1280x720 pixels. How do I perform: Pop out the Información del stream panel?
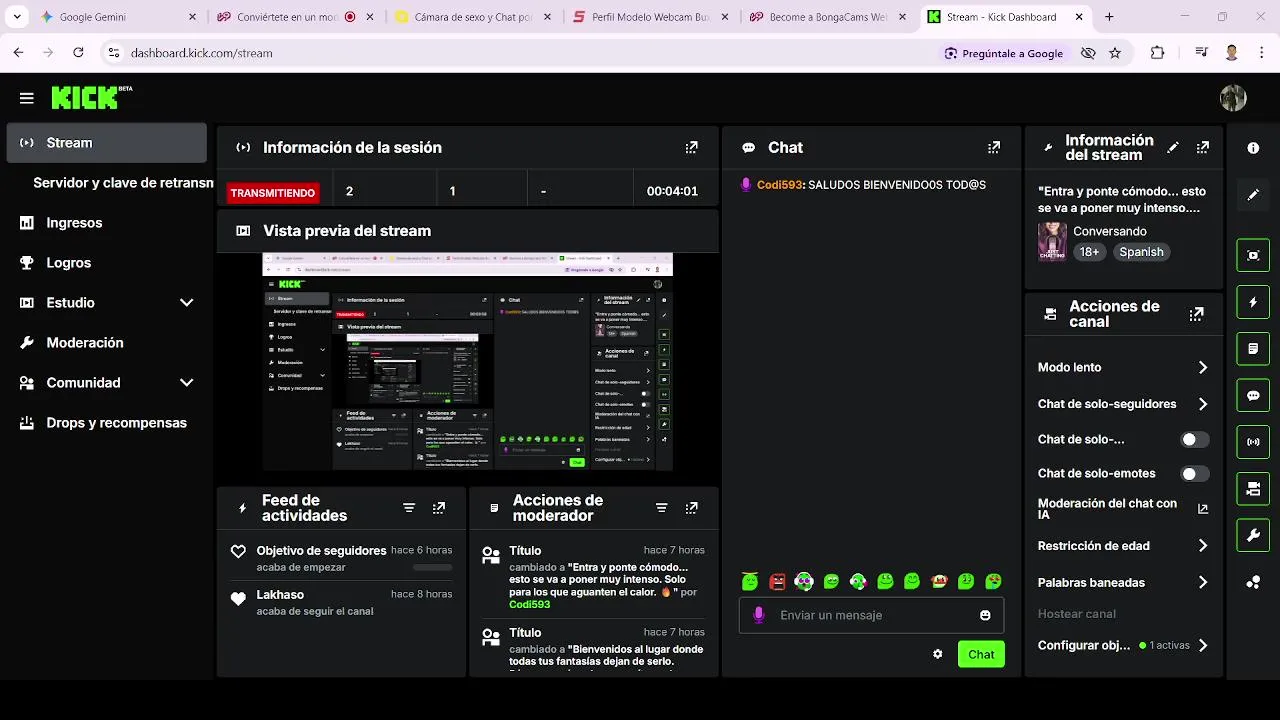tap(1202, 147)
